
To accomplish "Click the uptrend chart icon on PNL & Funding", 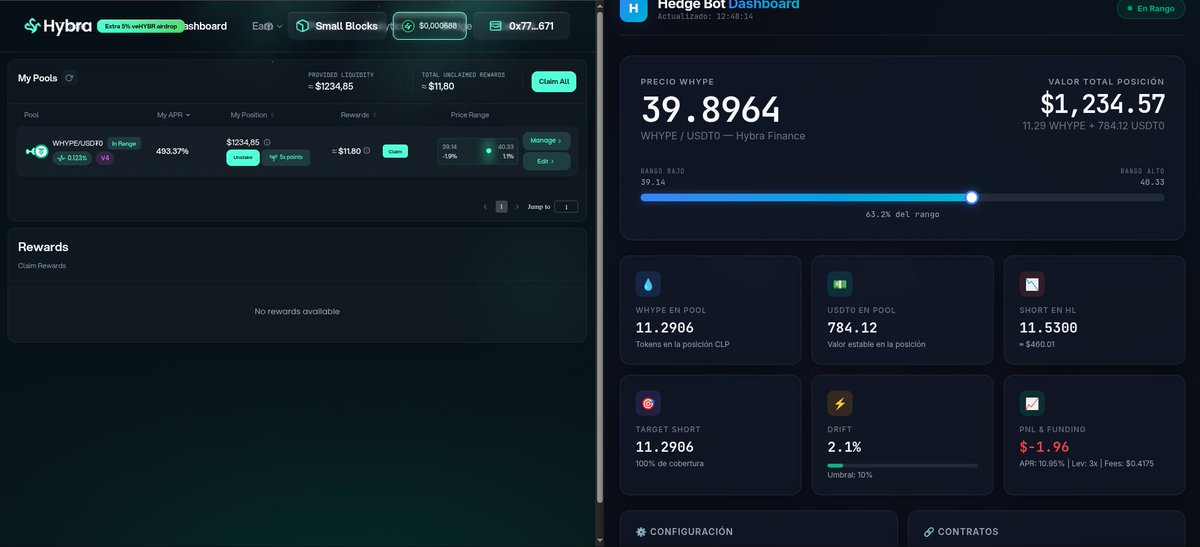I will (1032, 403).
